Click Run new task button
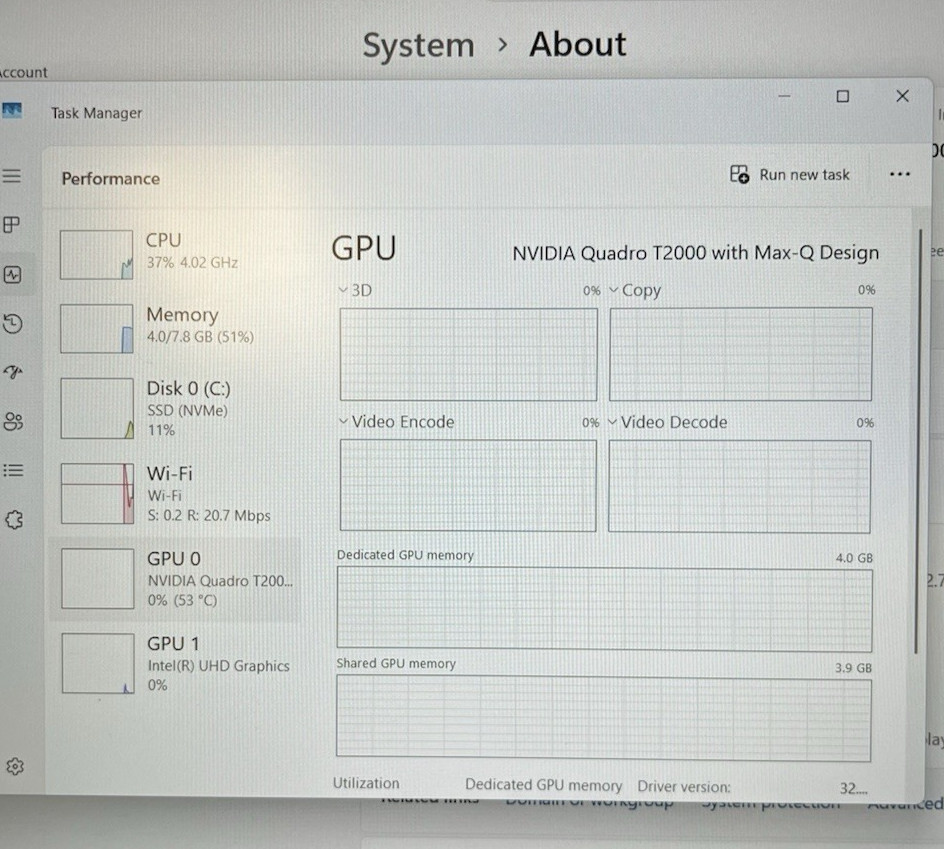944x849 pixels. coord(790,175)
